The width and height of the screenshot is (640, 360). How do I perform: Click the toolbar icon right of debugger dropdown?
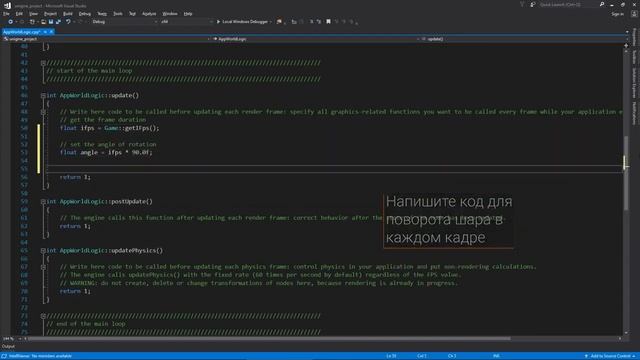click(x=279, y=22)
